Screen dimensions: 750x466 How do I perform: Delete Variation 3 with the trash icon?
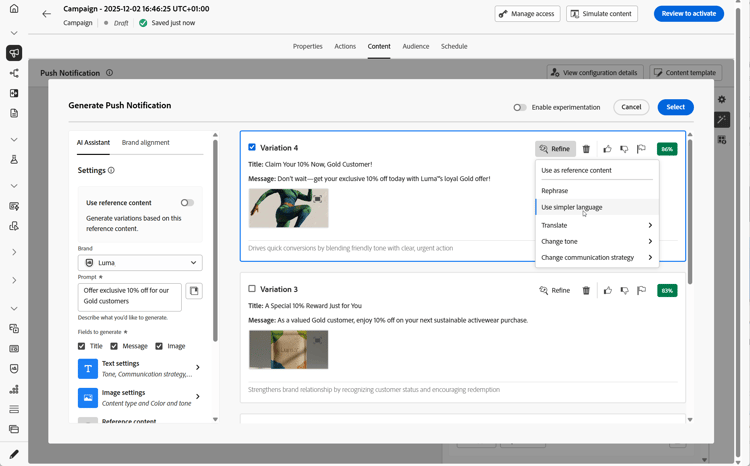coord(586,290)
